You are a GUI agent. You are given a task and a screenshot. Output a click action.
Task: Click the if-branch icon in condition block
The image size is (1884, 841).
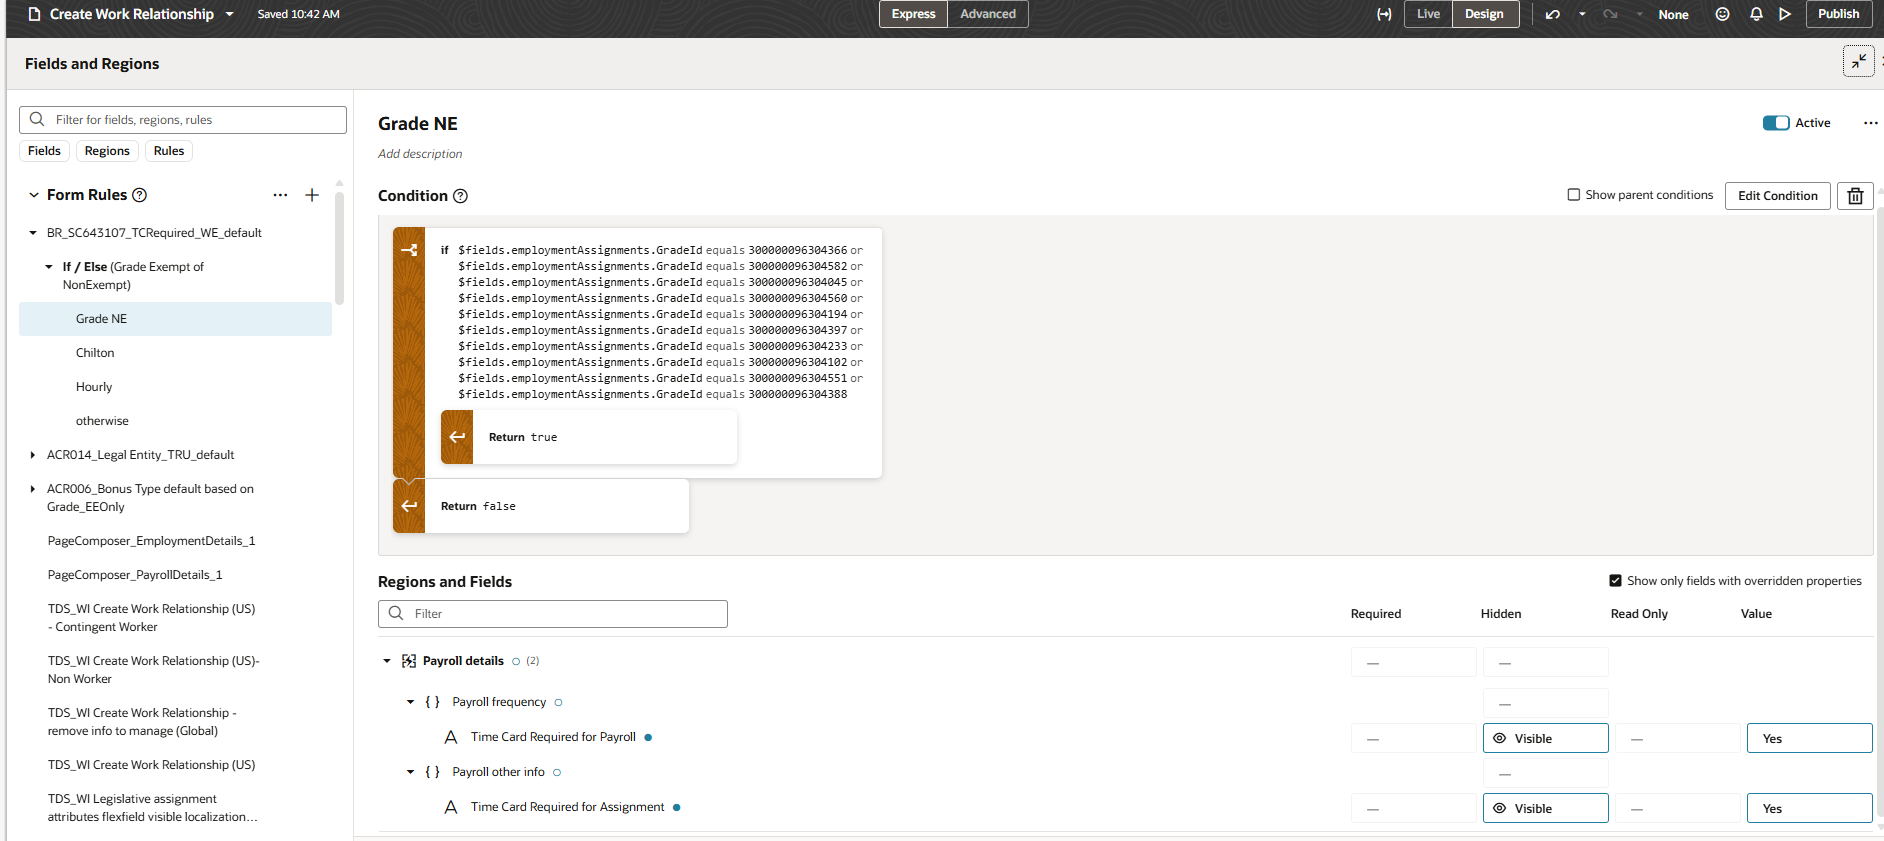click(x=409, y=250)
